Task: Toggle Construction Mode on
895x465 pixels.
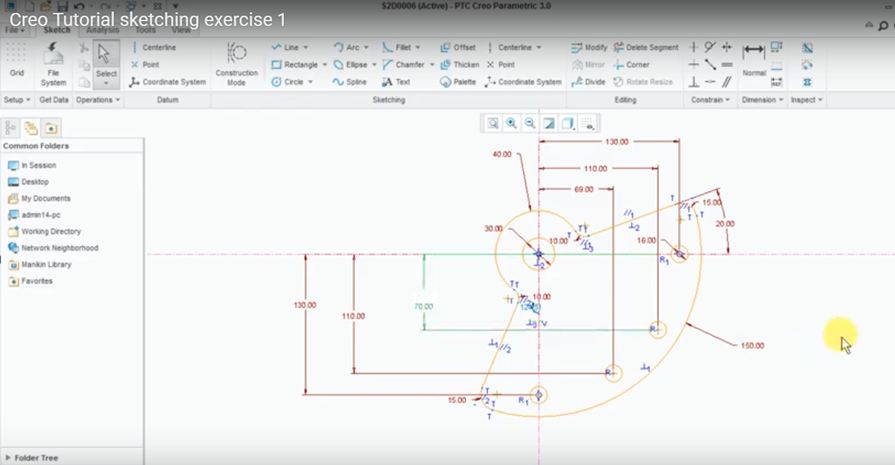Action: click(x=236, y=64)
